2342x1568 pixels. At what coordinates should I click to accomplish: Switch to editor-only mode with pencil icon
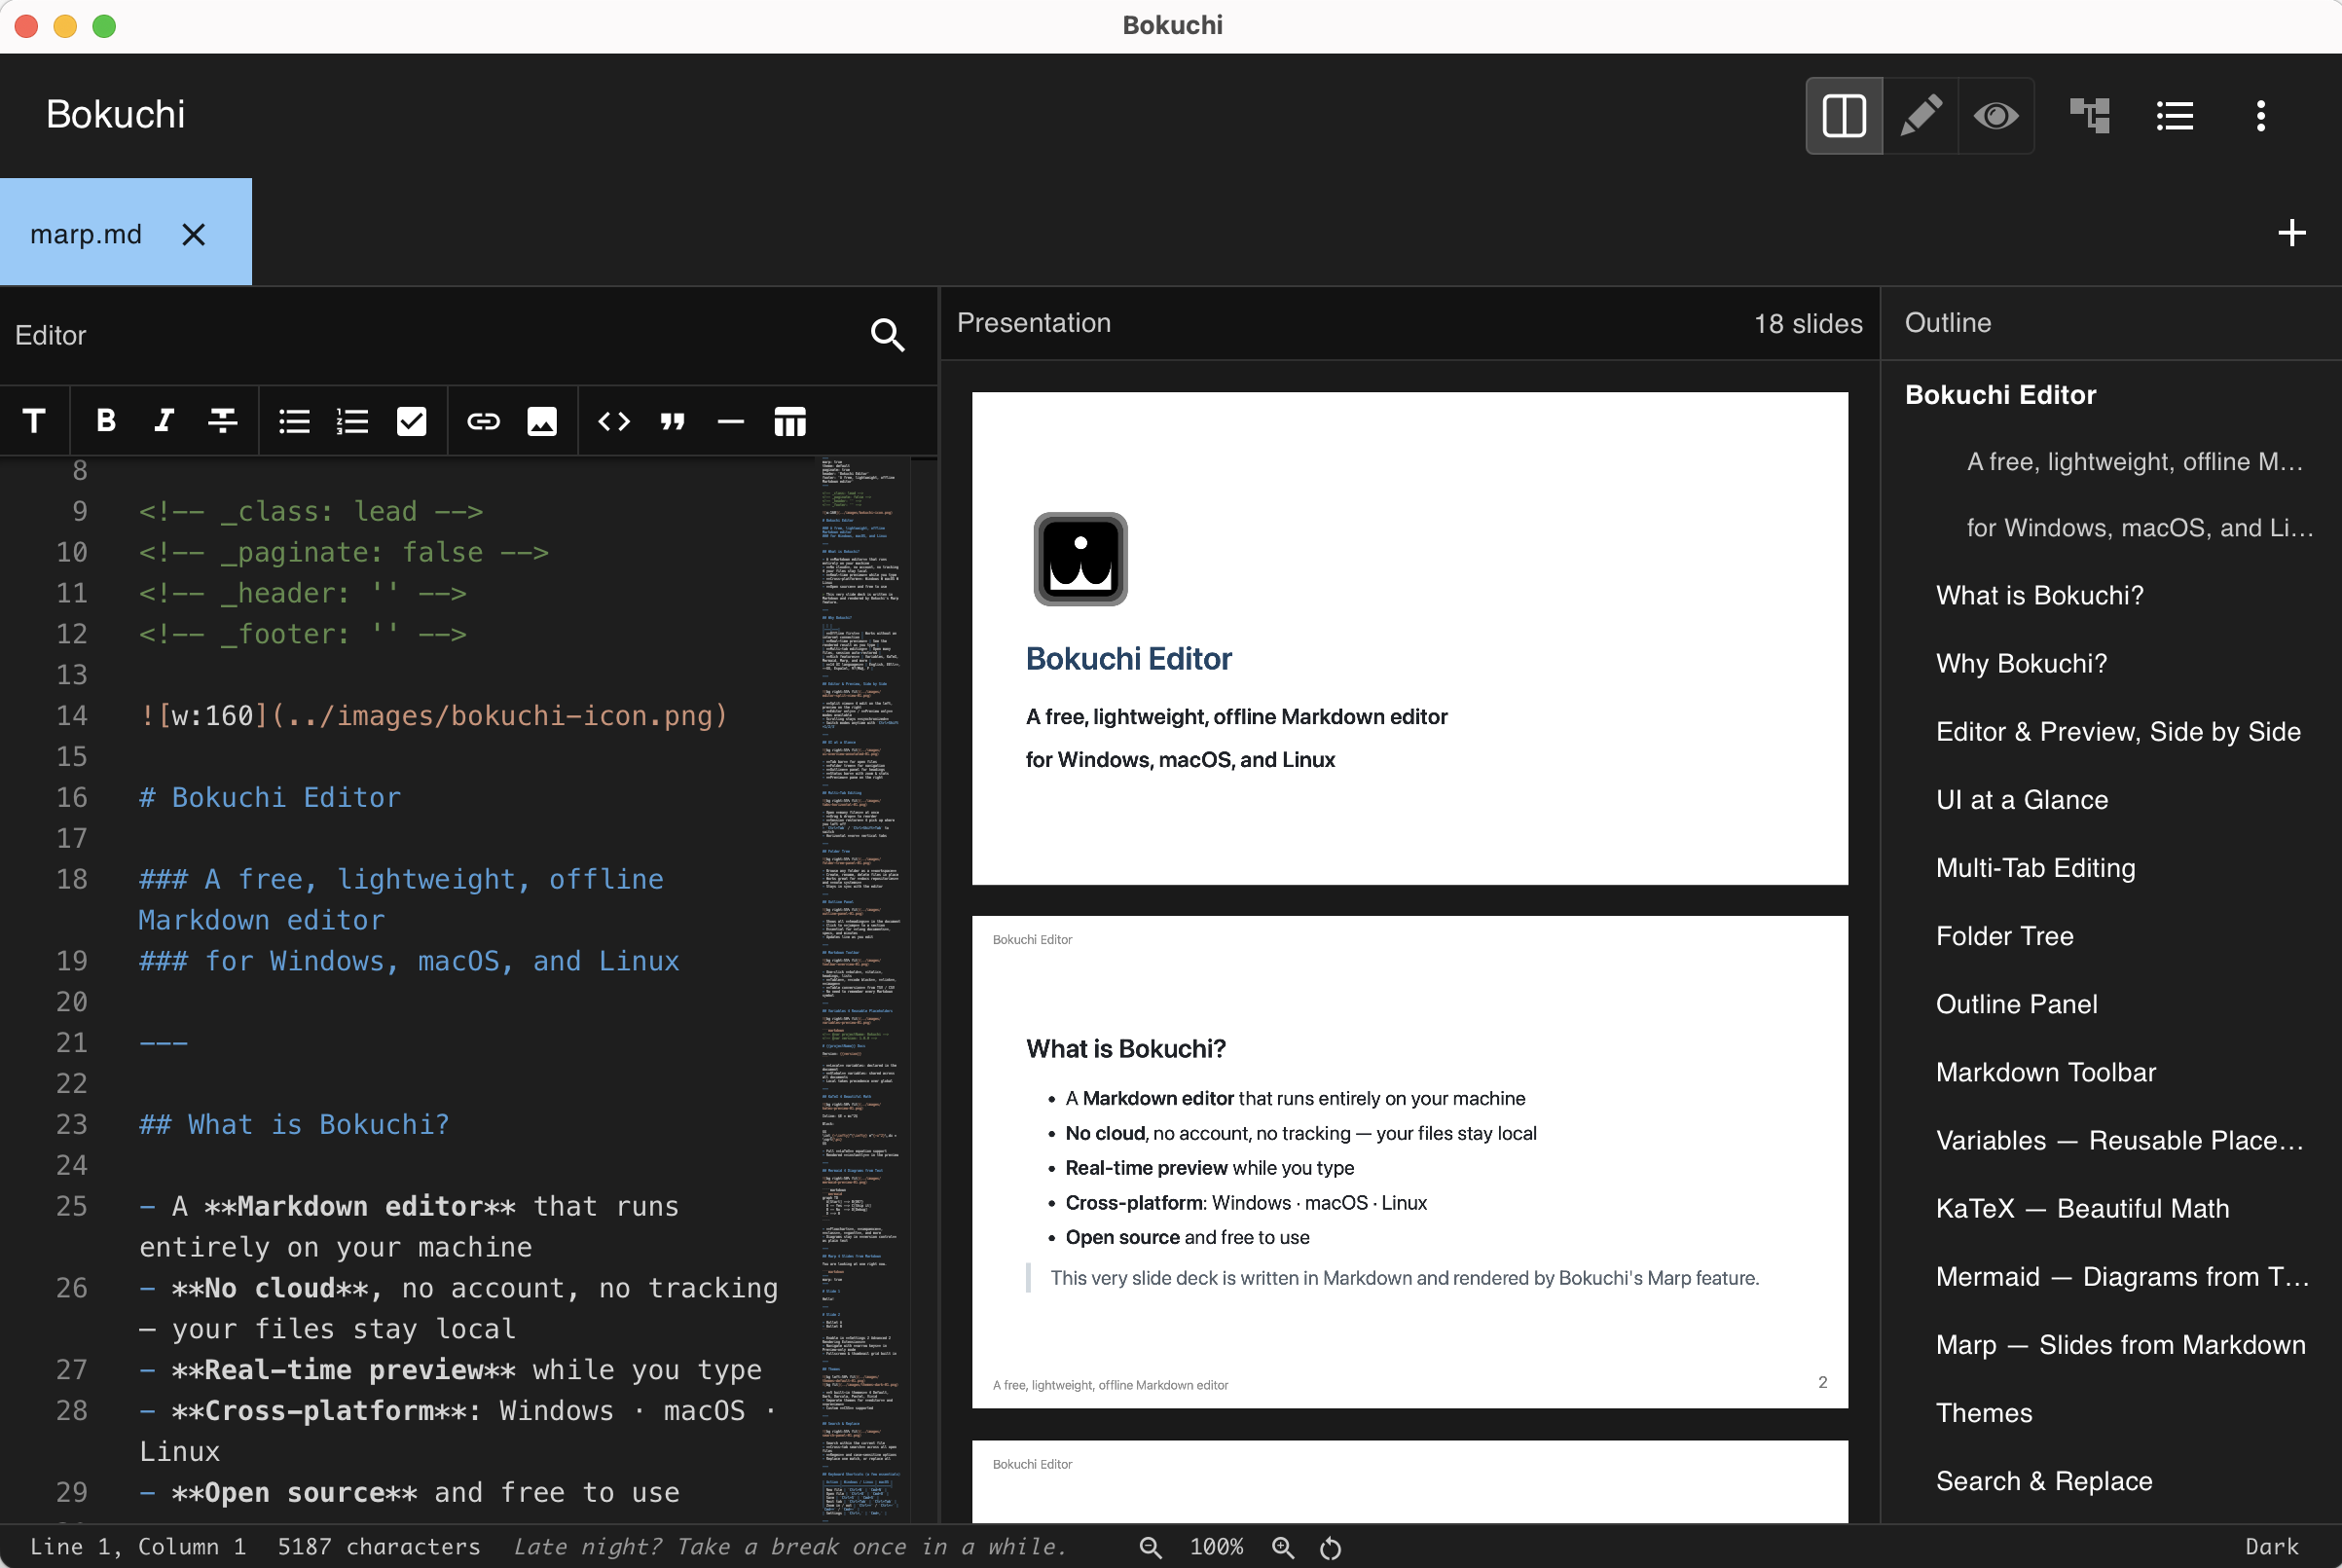(1920, 116)
